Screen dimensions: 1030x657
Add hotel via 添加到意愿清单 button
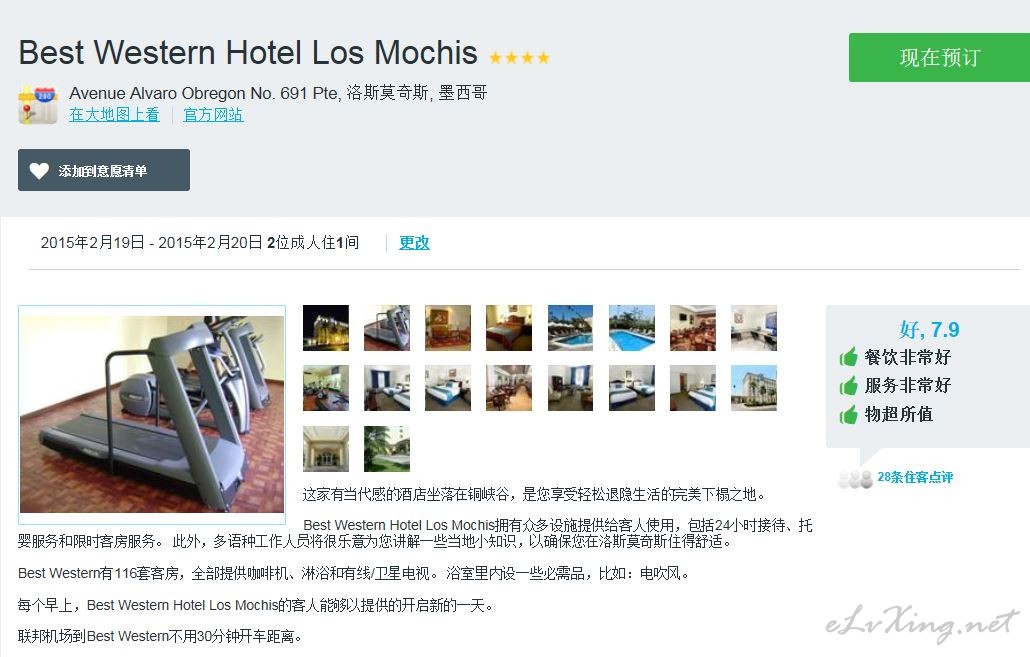104,170
